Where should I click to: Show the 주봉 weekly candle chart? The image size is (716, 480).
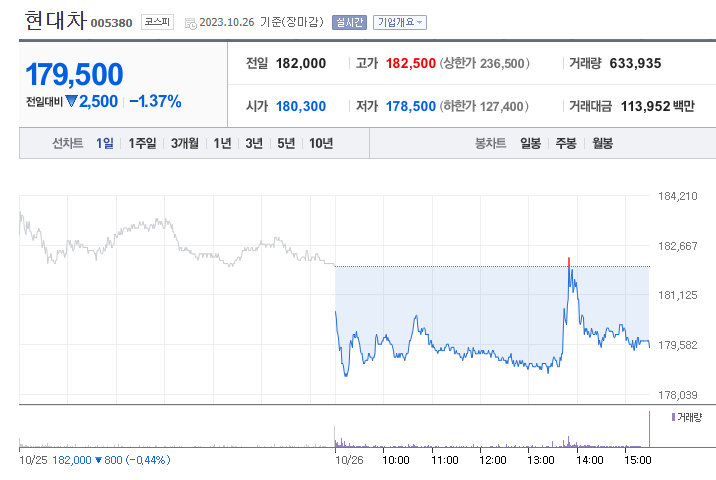pos(566,143)
